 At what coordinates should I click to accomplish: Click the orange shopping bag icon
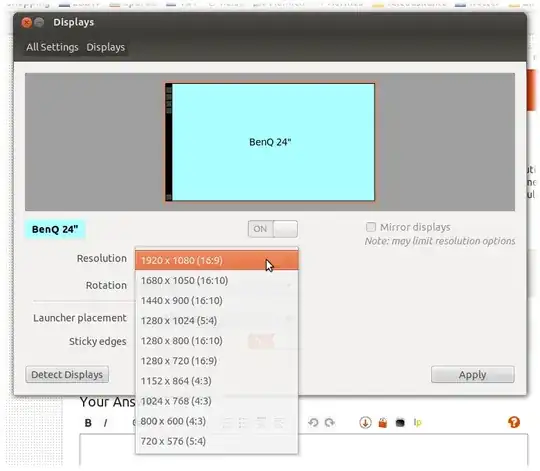(x=383, y=422)
